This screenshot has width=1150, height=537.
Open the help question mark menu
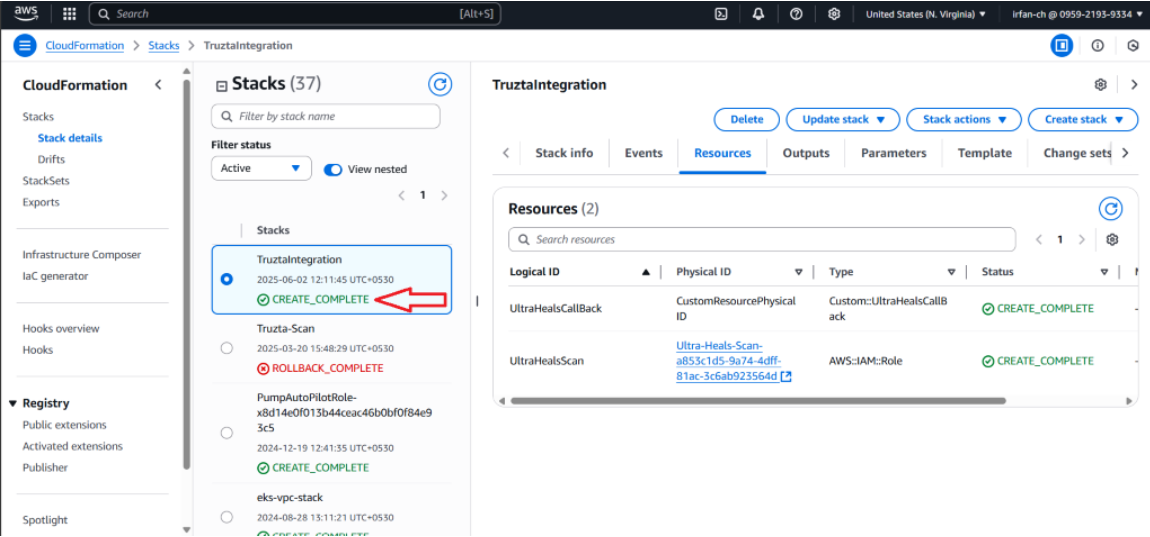796,14
